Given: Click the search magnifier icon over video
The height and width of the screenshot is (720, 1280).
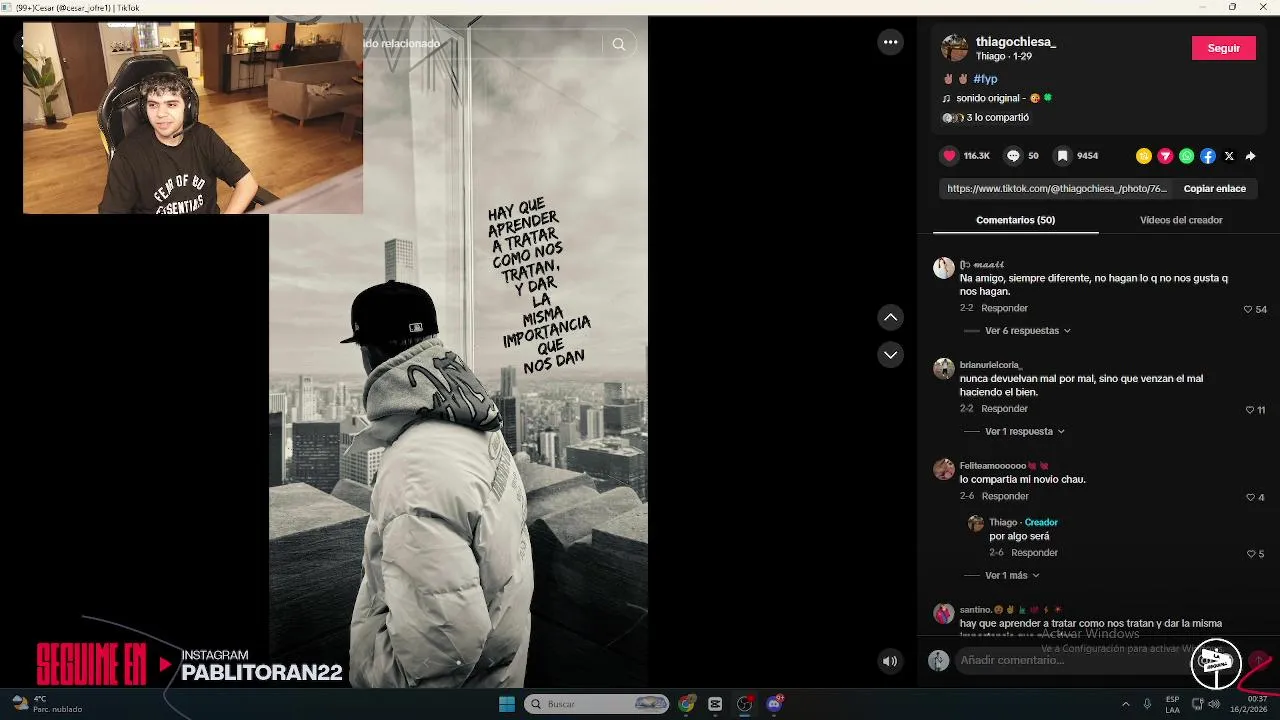Looking at the screenshot, I should [x=619, y=44].
